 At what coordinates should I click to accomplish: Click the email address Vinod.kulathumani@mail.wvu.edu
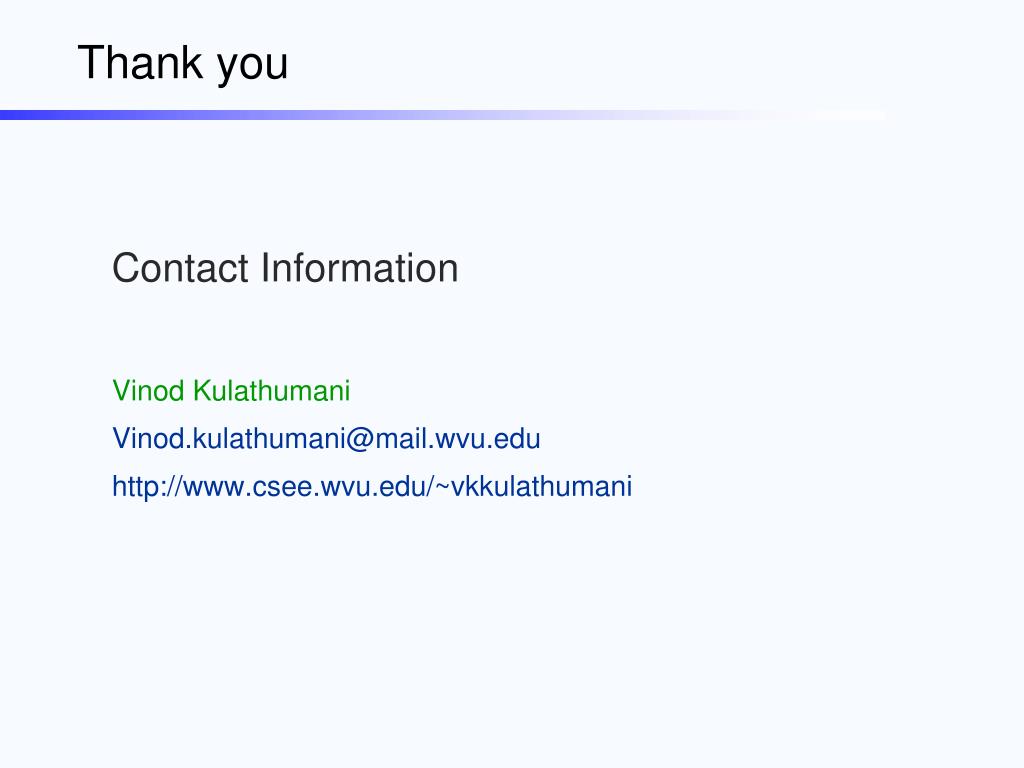pyautogui.click(x=326, y=439)
